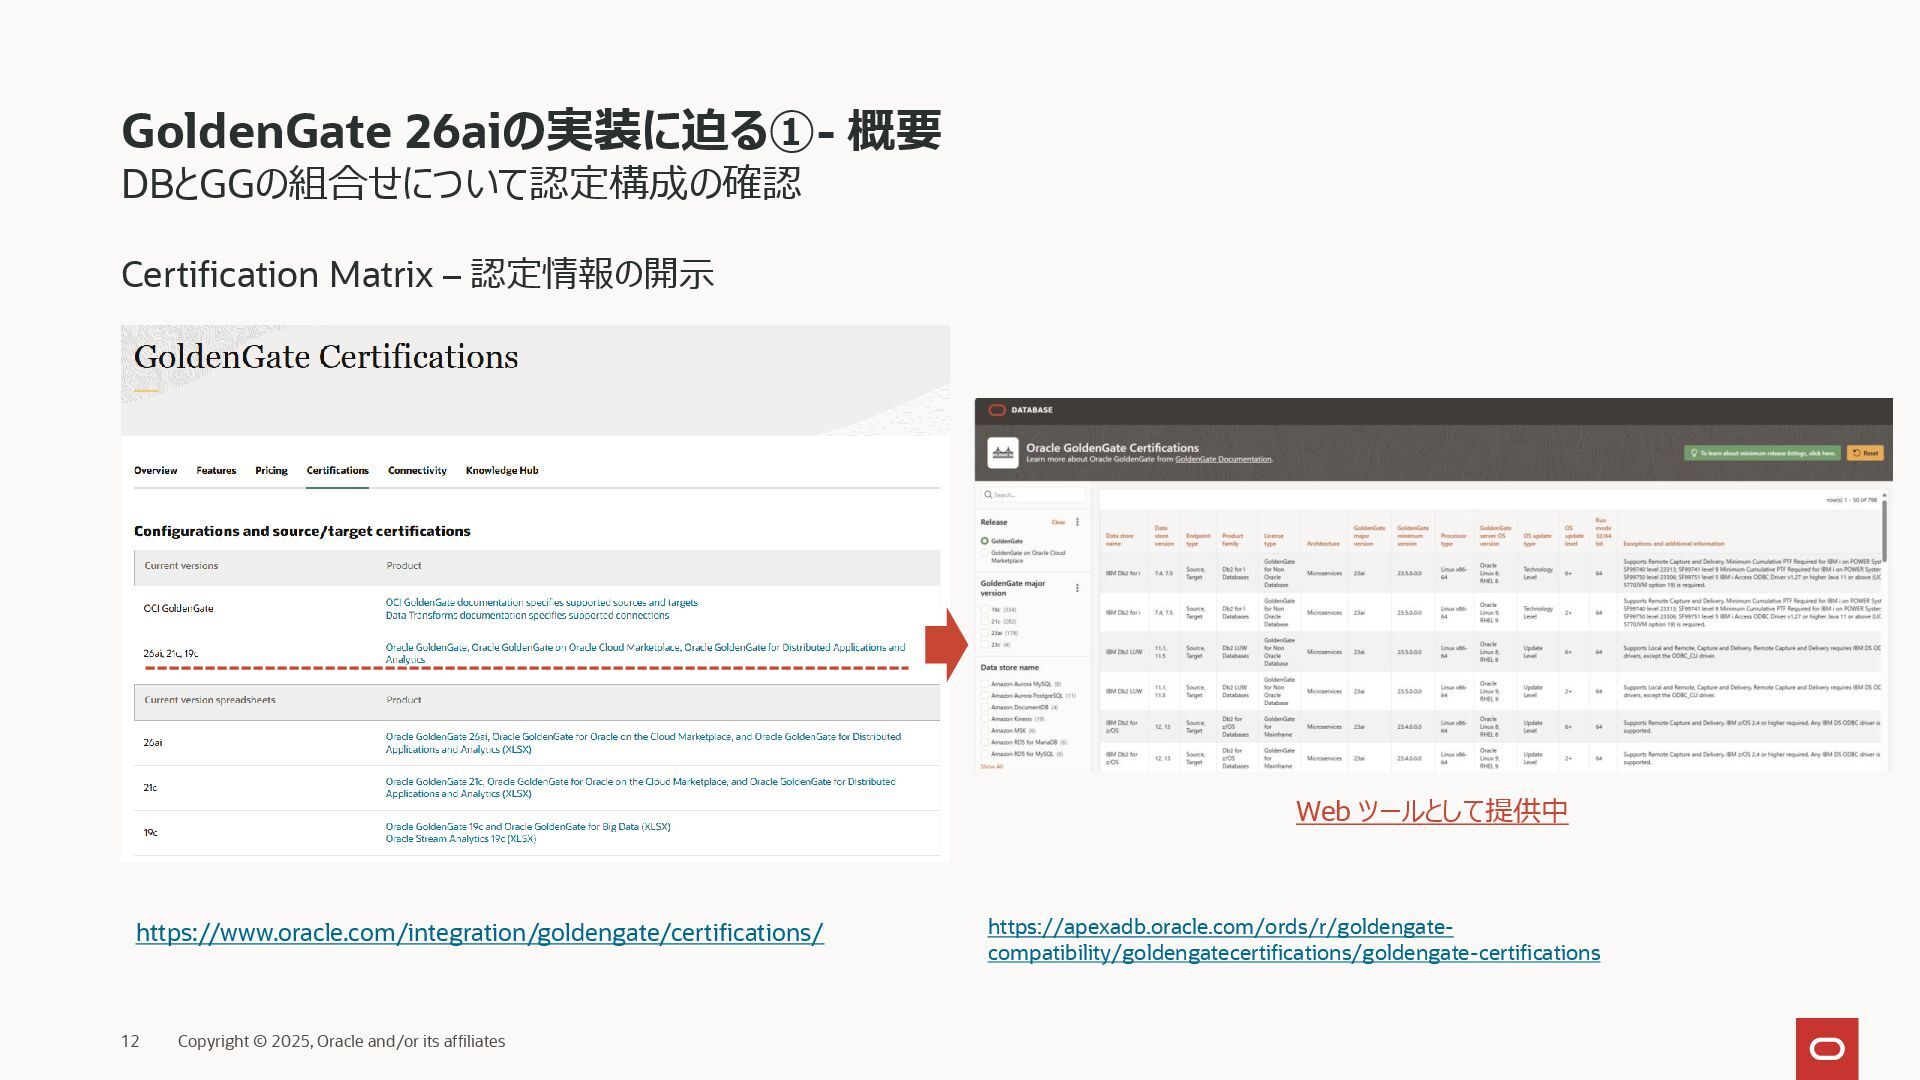Sort by Data store name column header
Screen dimensions: 1920x1080
1119,540
